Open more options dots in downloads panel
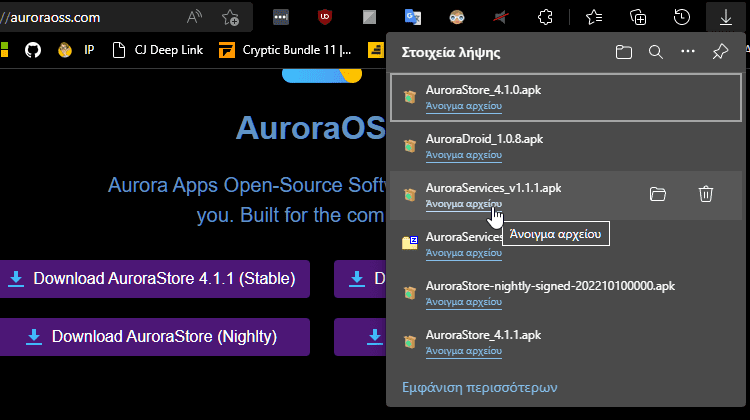The image size is (750, 420). (x=688, y=51)
